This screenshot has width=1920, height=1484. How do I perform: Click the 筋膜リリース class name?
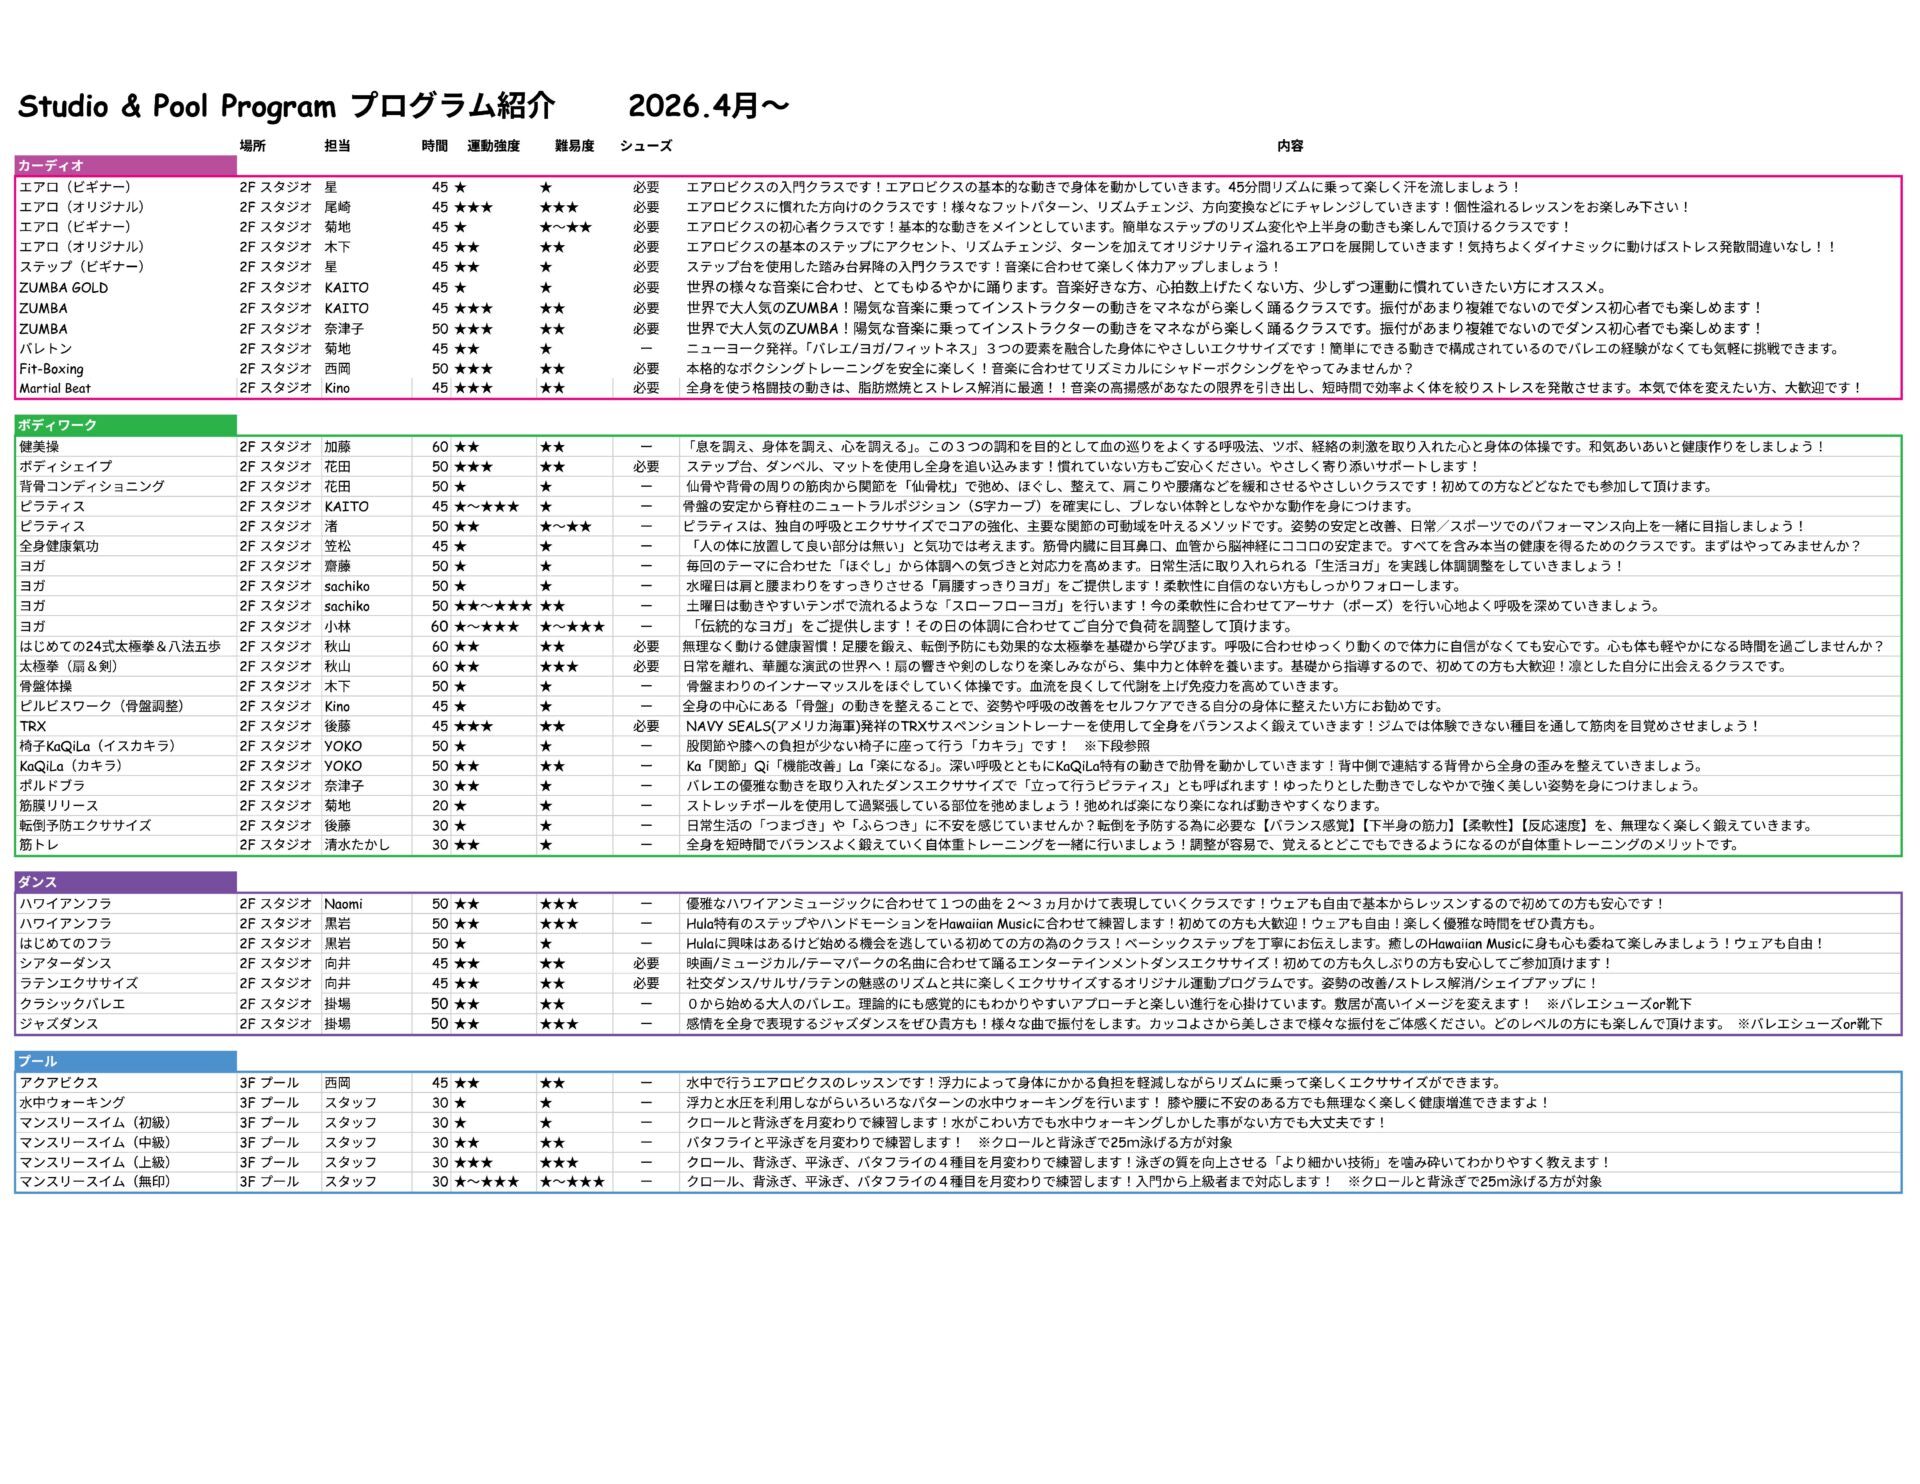click(58, 806)
